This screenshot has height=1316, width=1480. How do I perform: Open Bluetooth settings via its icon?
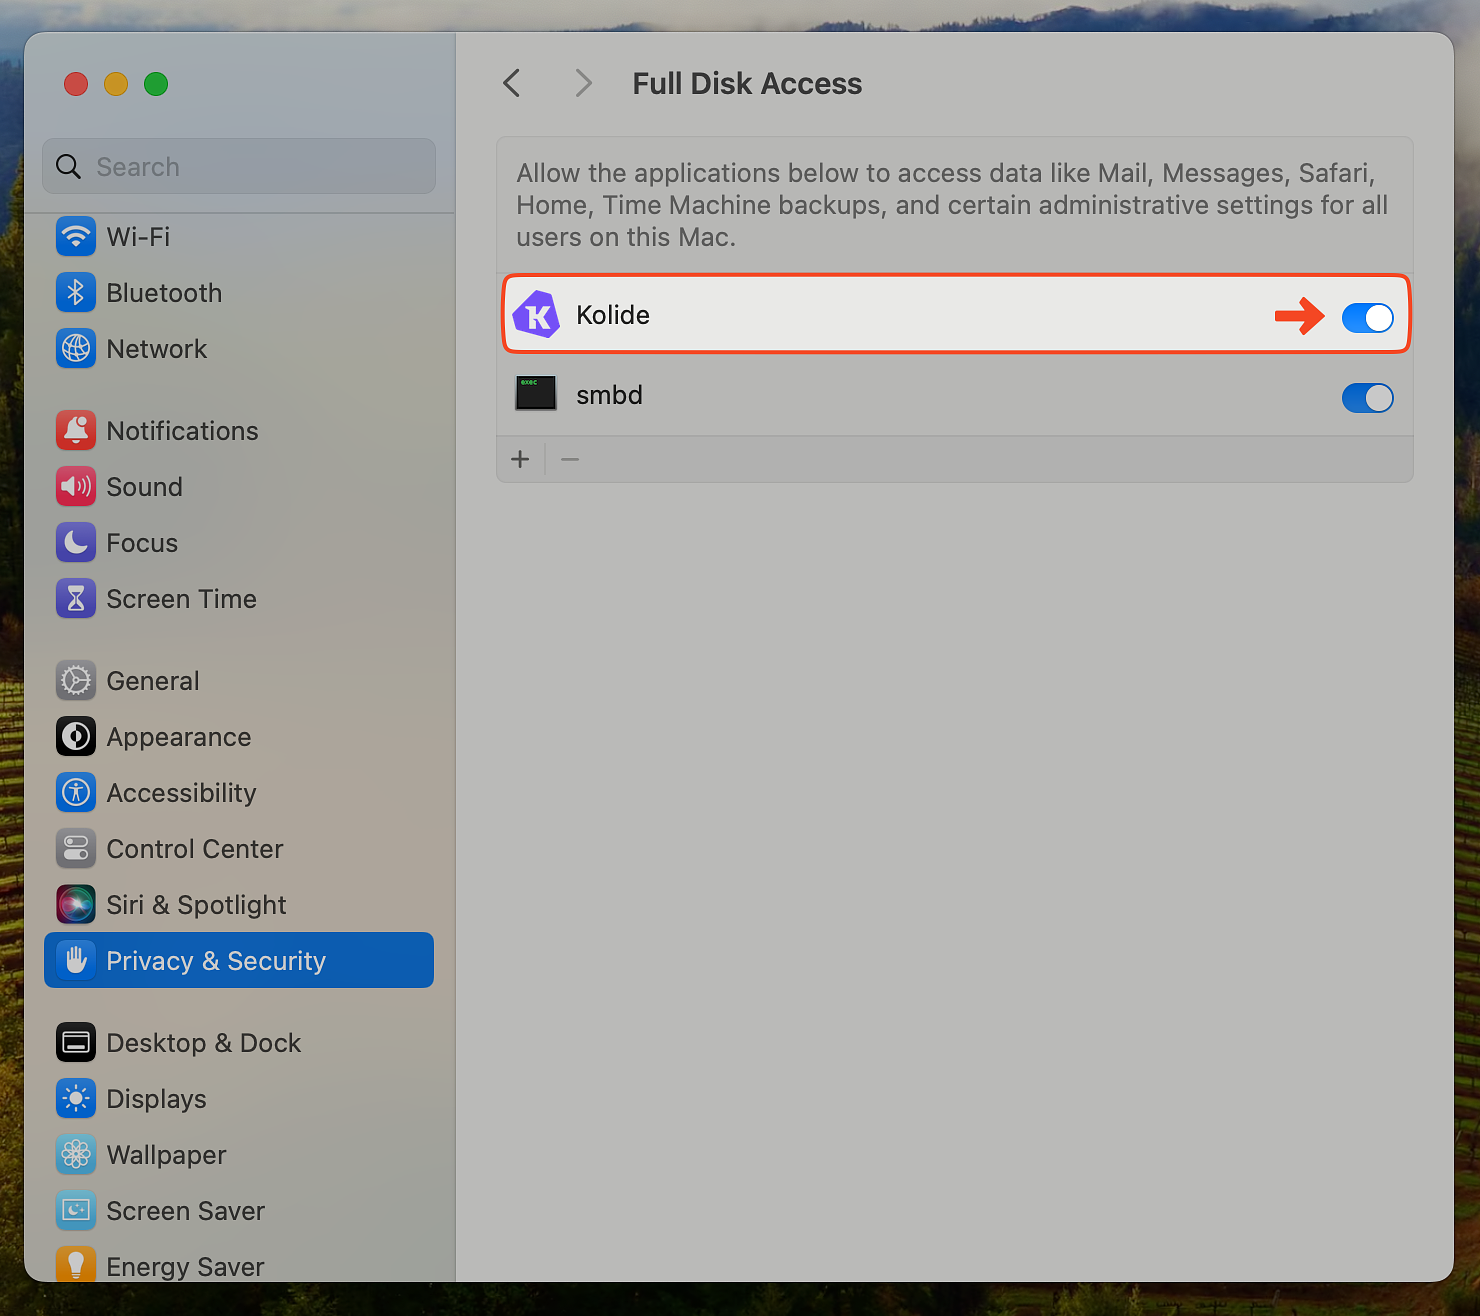pyautogui.click(x=76, y=292)
